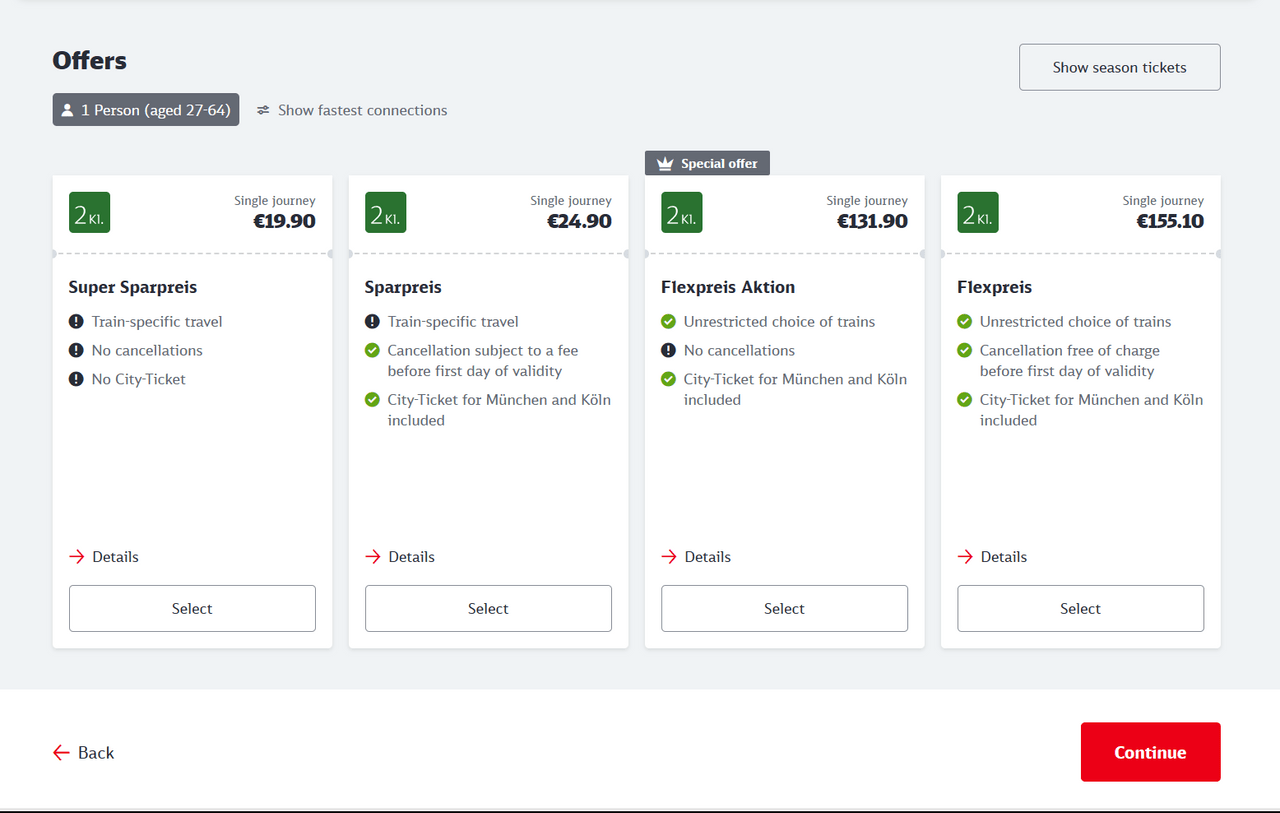Click the red Continue button
The width and height of the screenshot is (1280, 813).
[x=1150, y=752]
